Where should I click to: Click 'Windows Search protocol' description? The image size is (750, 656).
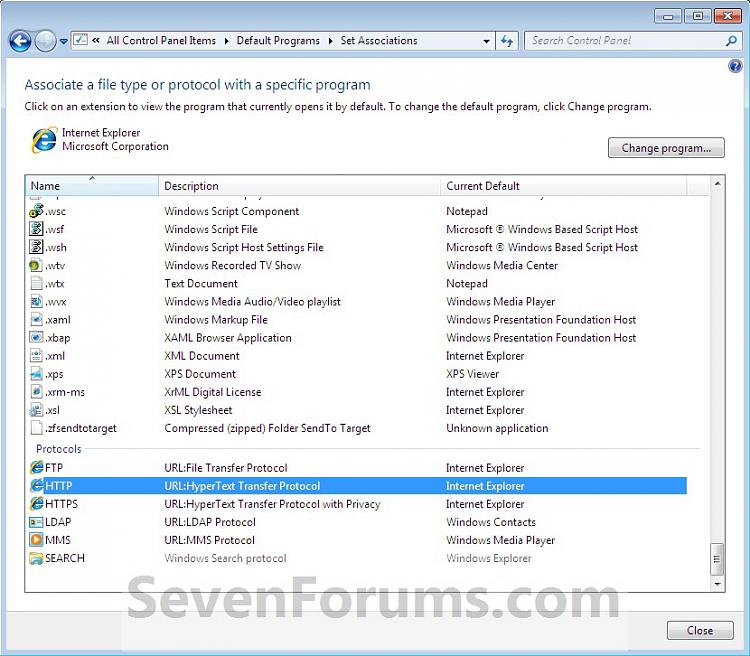(x=225, y=558)
